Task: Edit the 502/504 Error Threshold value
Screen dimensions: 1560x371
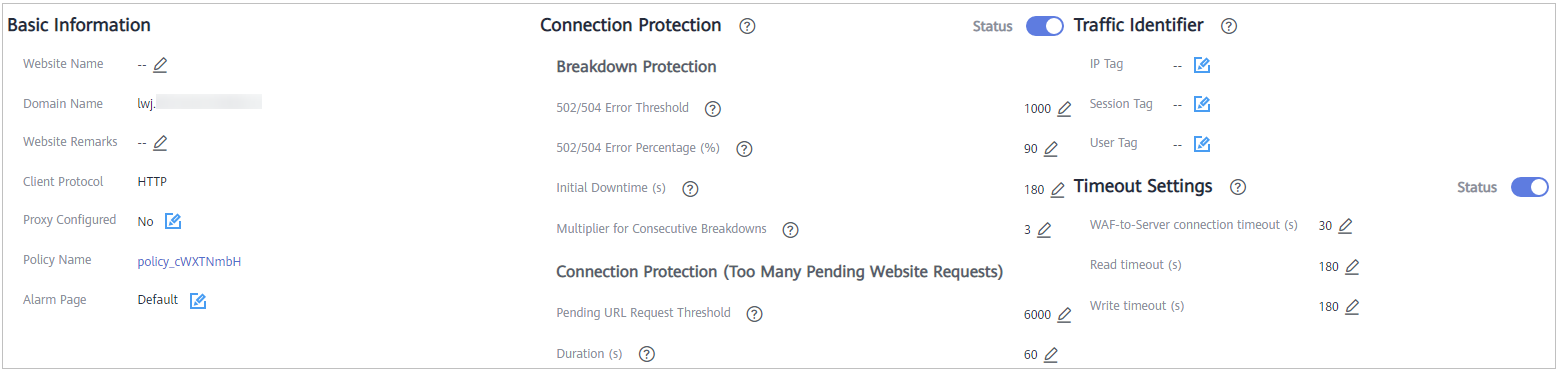Action: pyautogui.click(x=1064, y=109)
